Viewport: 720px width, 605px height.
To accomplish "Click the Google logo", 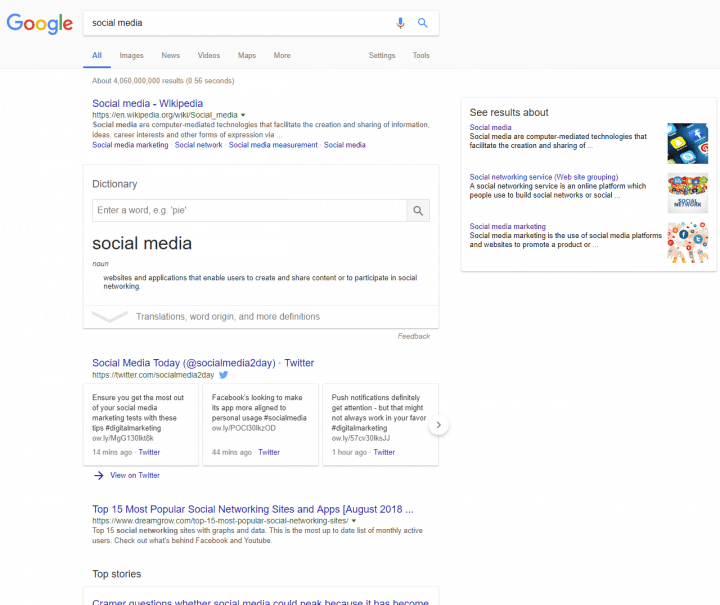I will (x=39, y=23).
